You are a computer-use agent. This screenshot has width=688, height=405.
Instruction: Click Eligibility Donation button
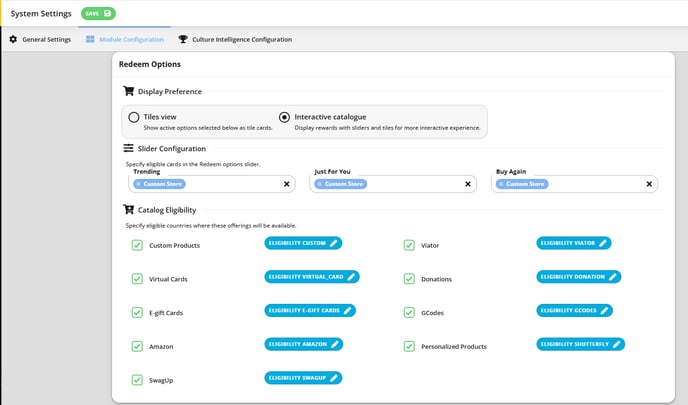pyautogui.click(x=579, y=277)
